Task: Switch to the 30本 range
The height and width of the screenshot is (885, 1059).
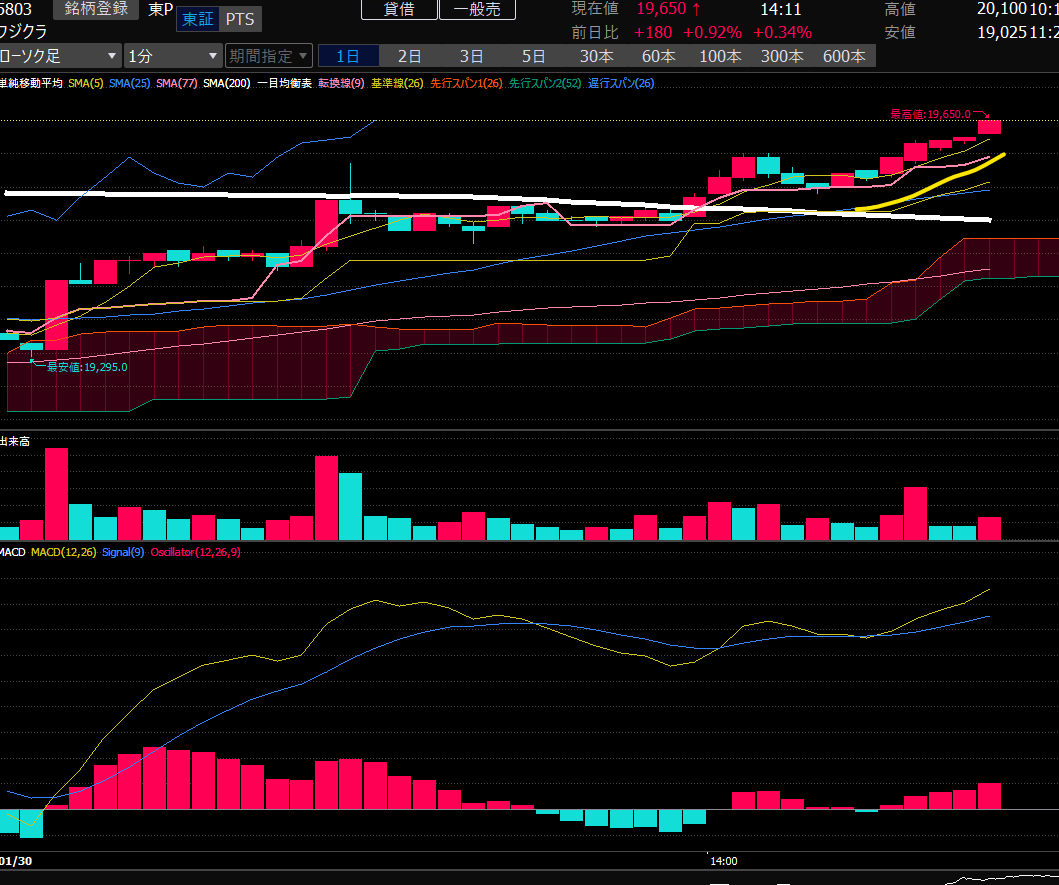Action: click(596, 56)
